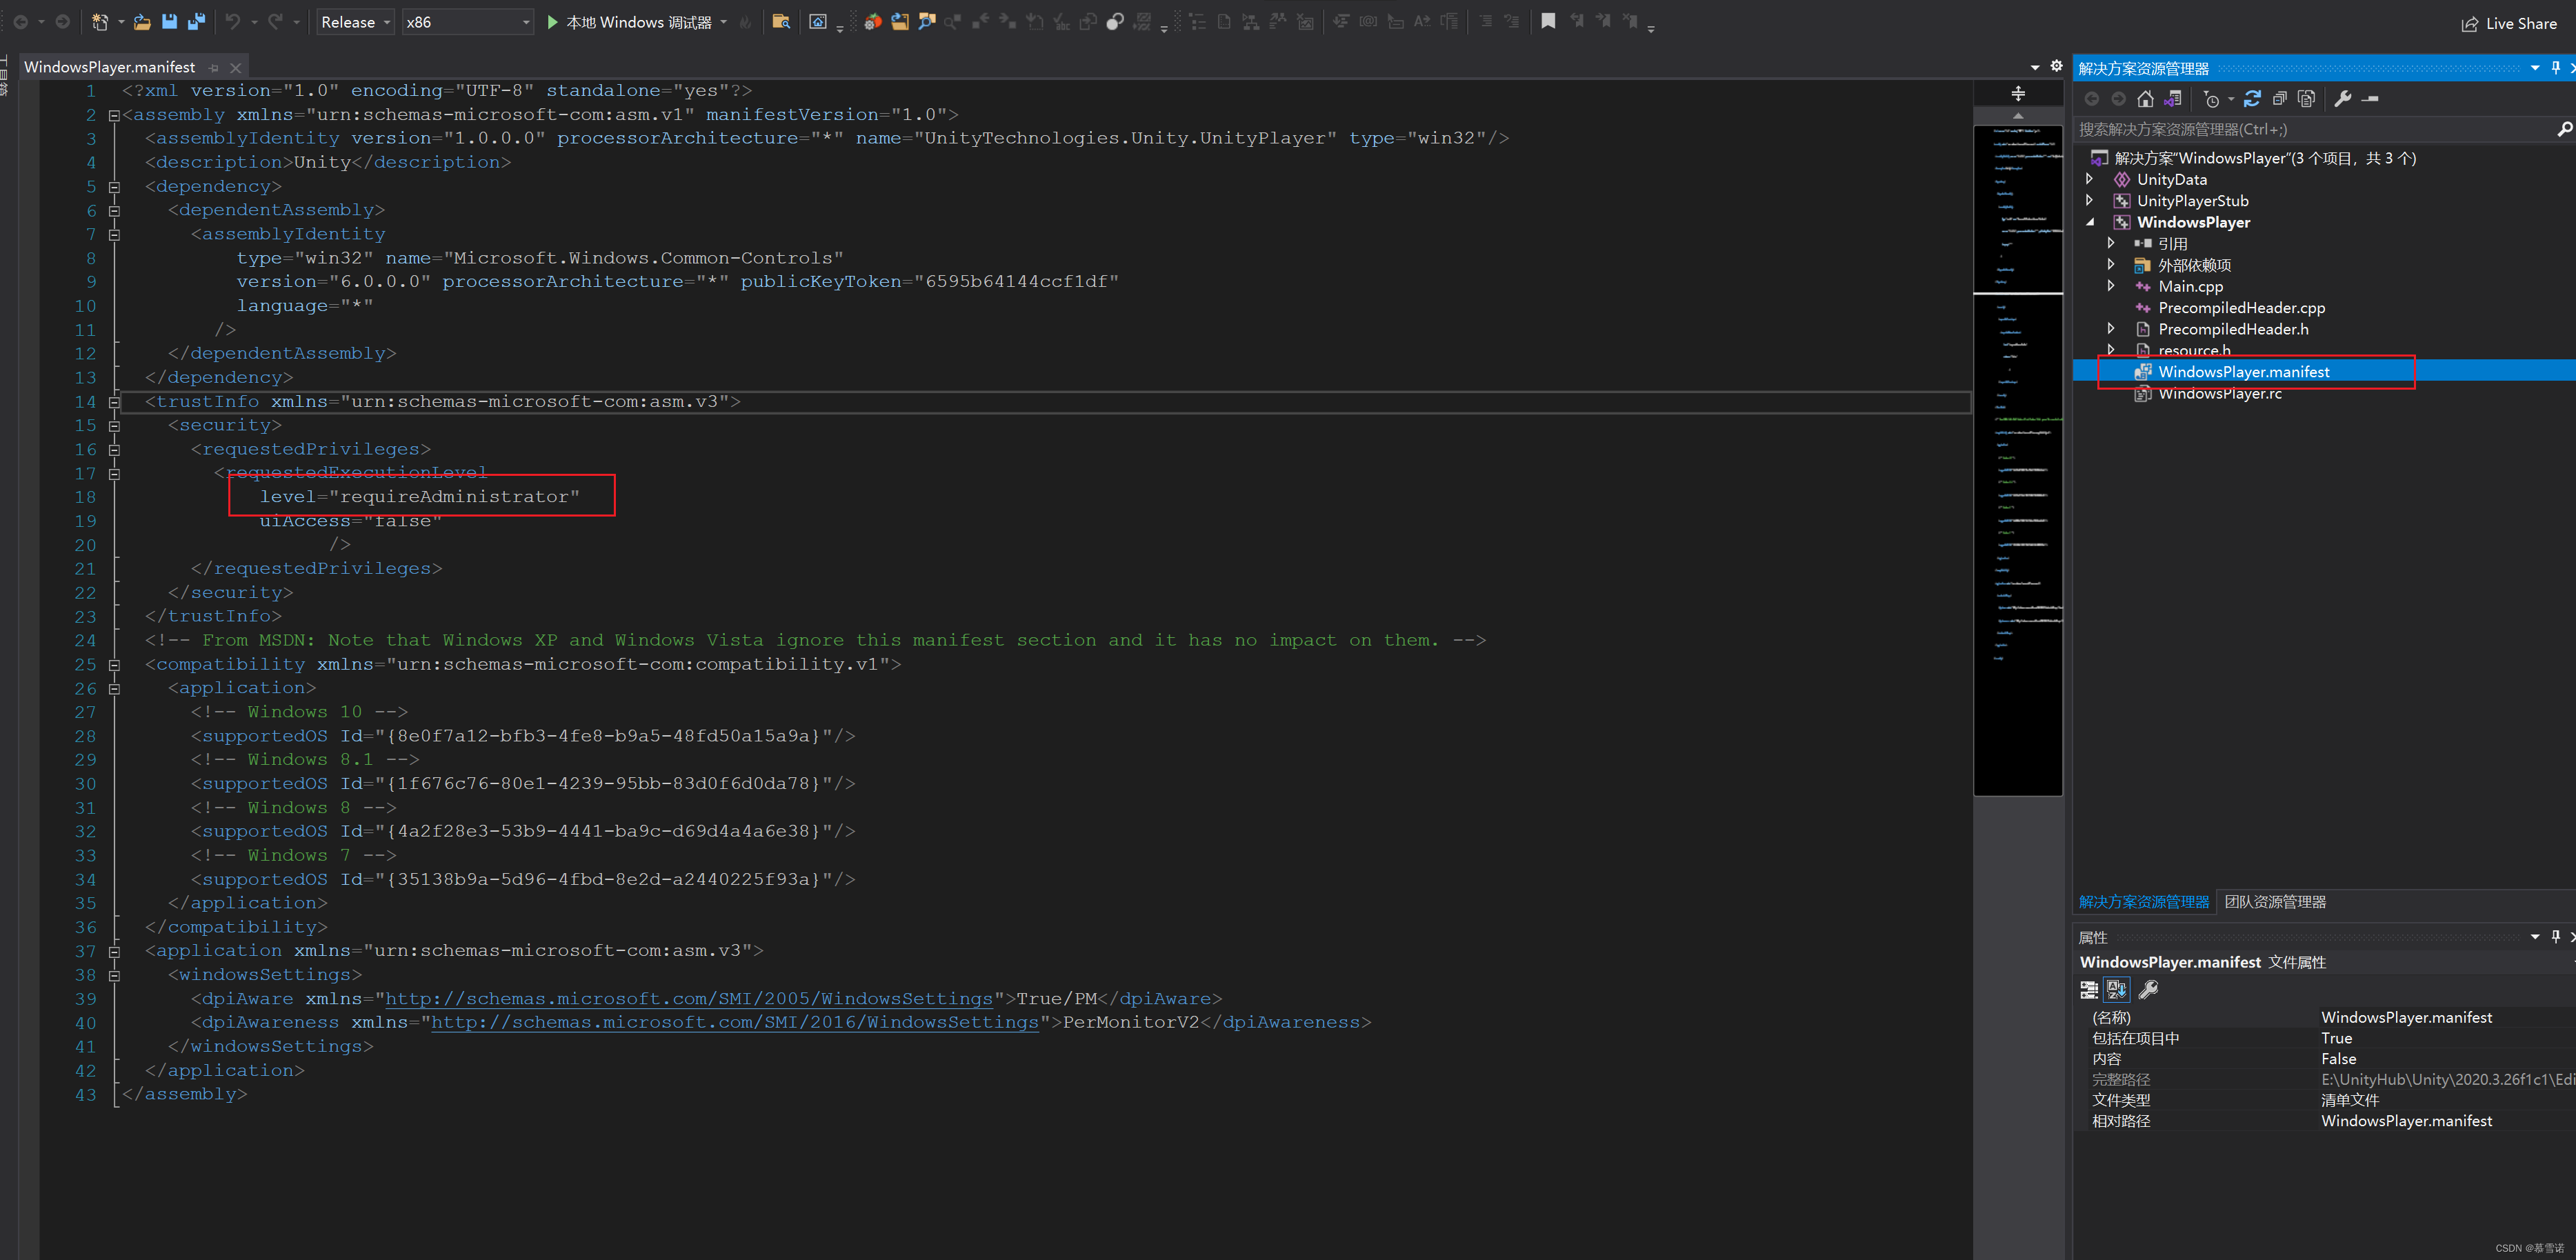This screenshot has width=2576, height=1260.
Task: Click the Save All icon
Action: pyautogui.click(x=196, y=21)
